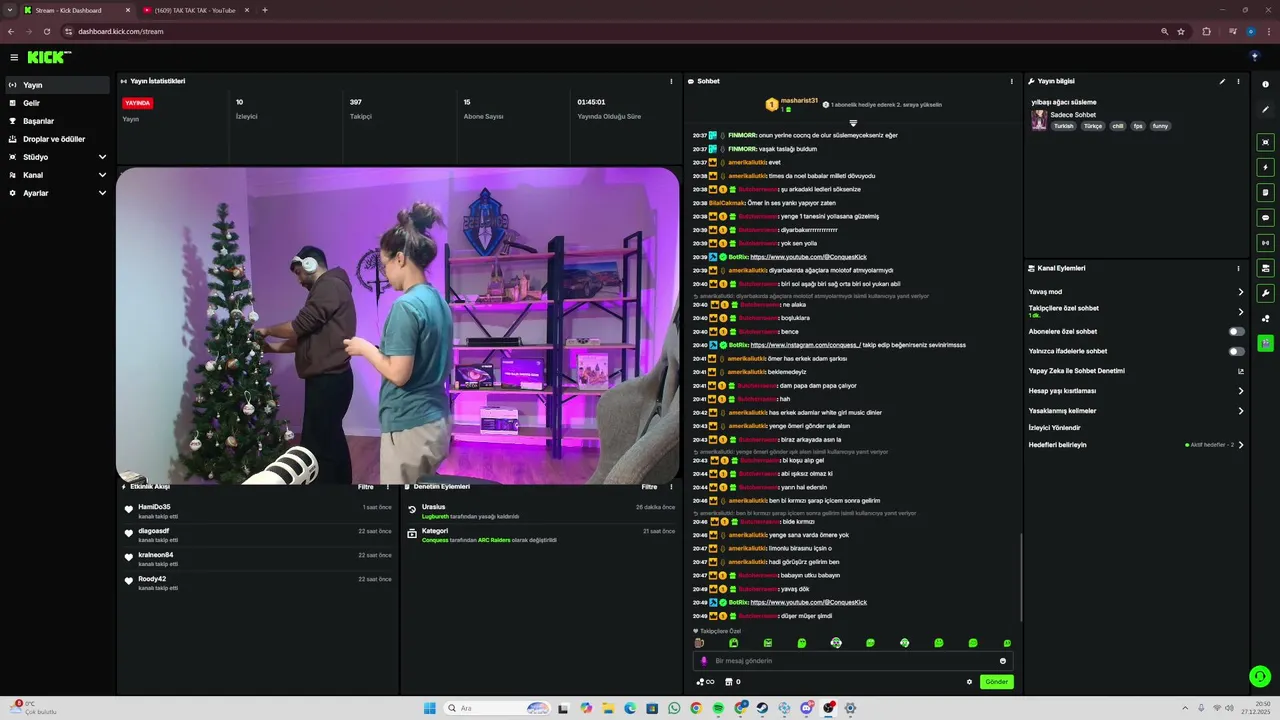
Task: Open Yasaklanmış kelimeler settings
Action: point(1136,411)
